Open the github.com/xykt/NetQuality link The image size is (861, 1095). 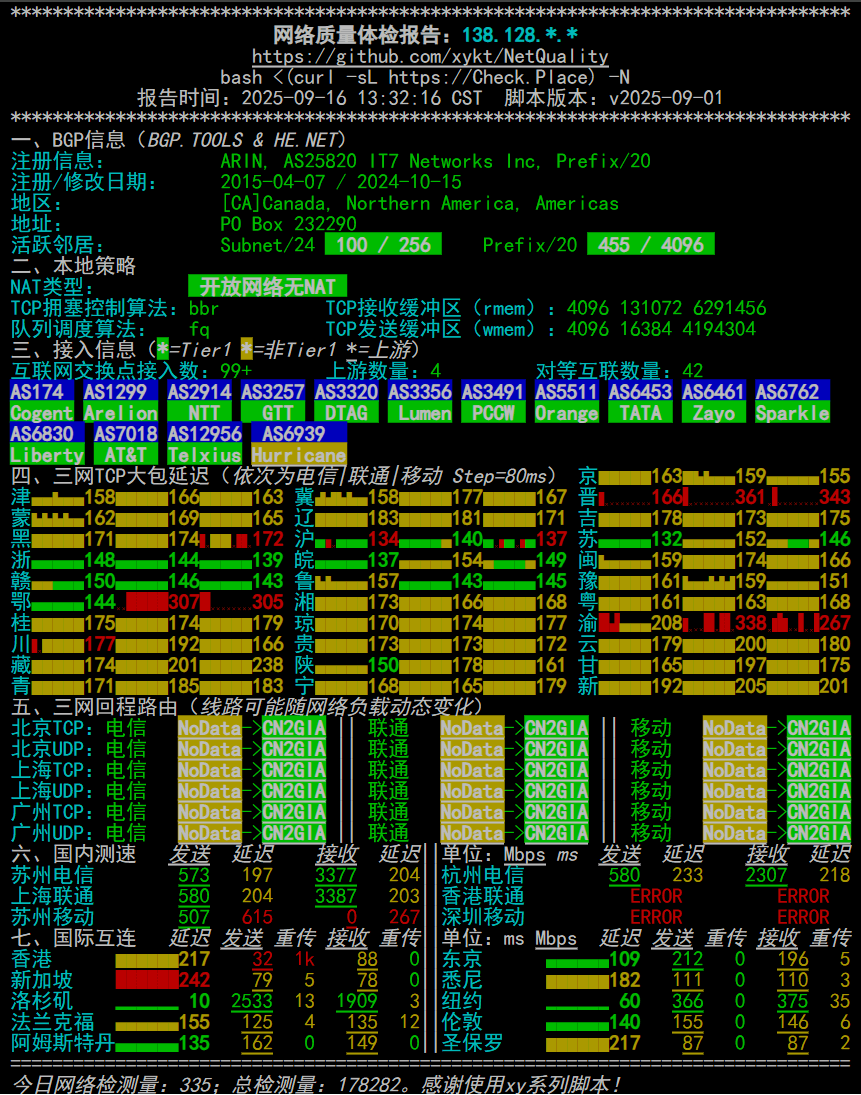tap(430, 56)
